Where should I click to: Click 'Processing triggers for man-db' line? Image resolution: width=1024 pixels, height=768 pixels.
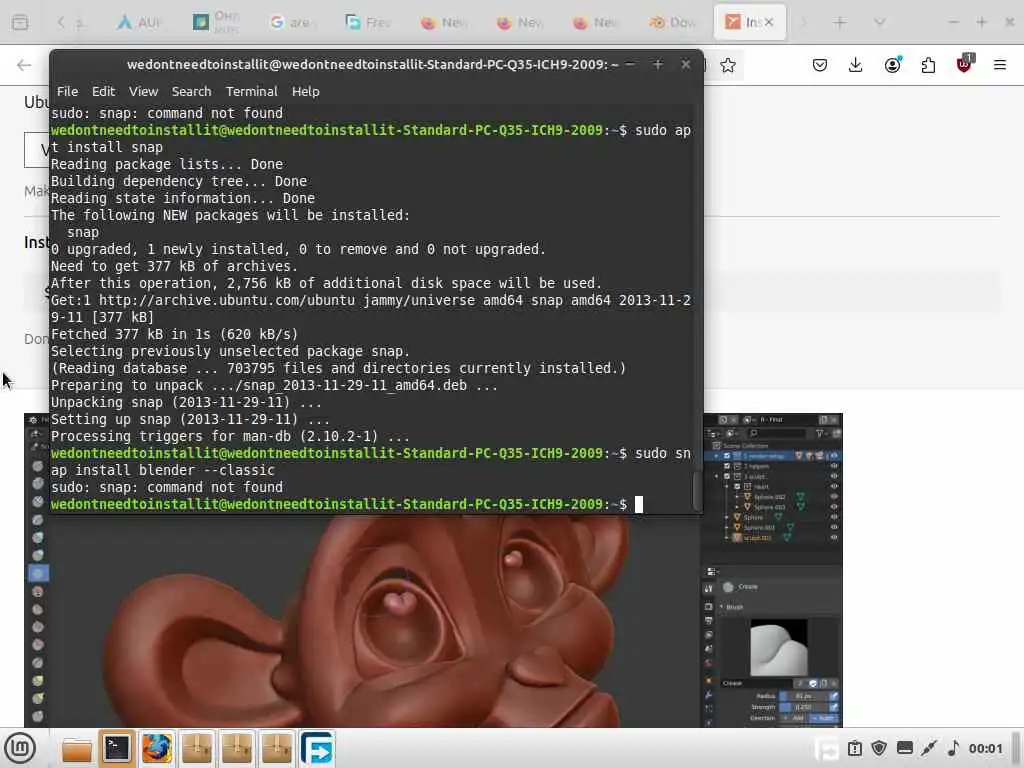(231, 436)
